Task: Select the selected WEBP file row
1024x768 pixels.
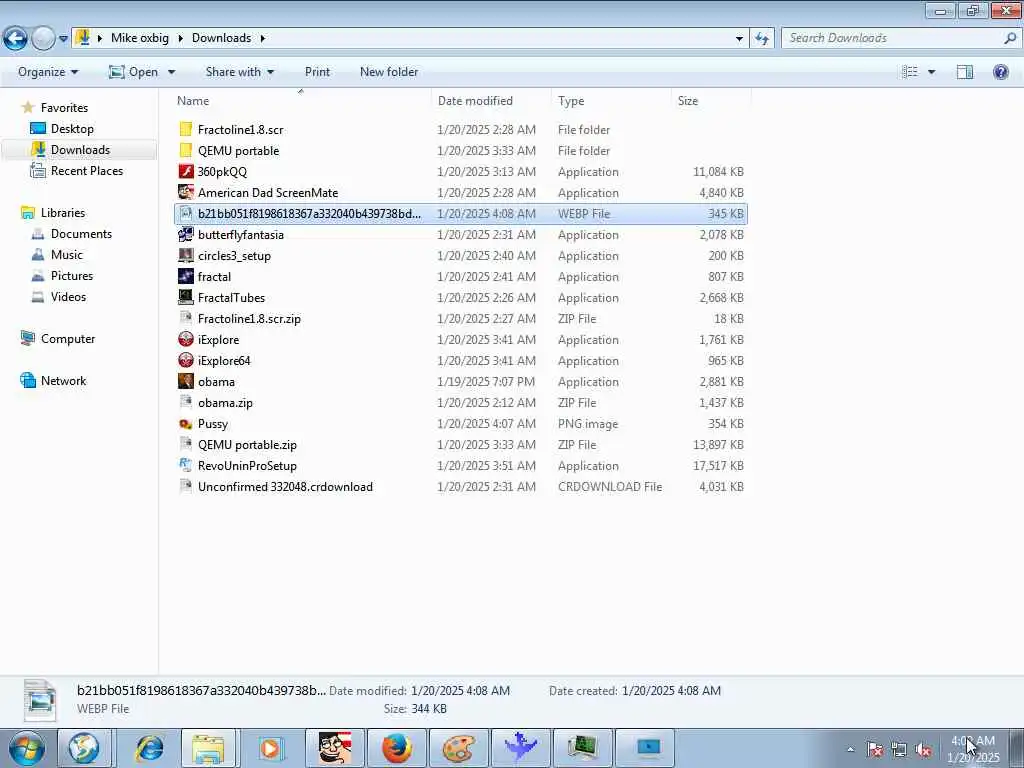Action: tap(460, 214)
